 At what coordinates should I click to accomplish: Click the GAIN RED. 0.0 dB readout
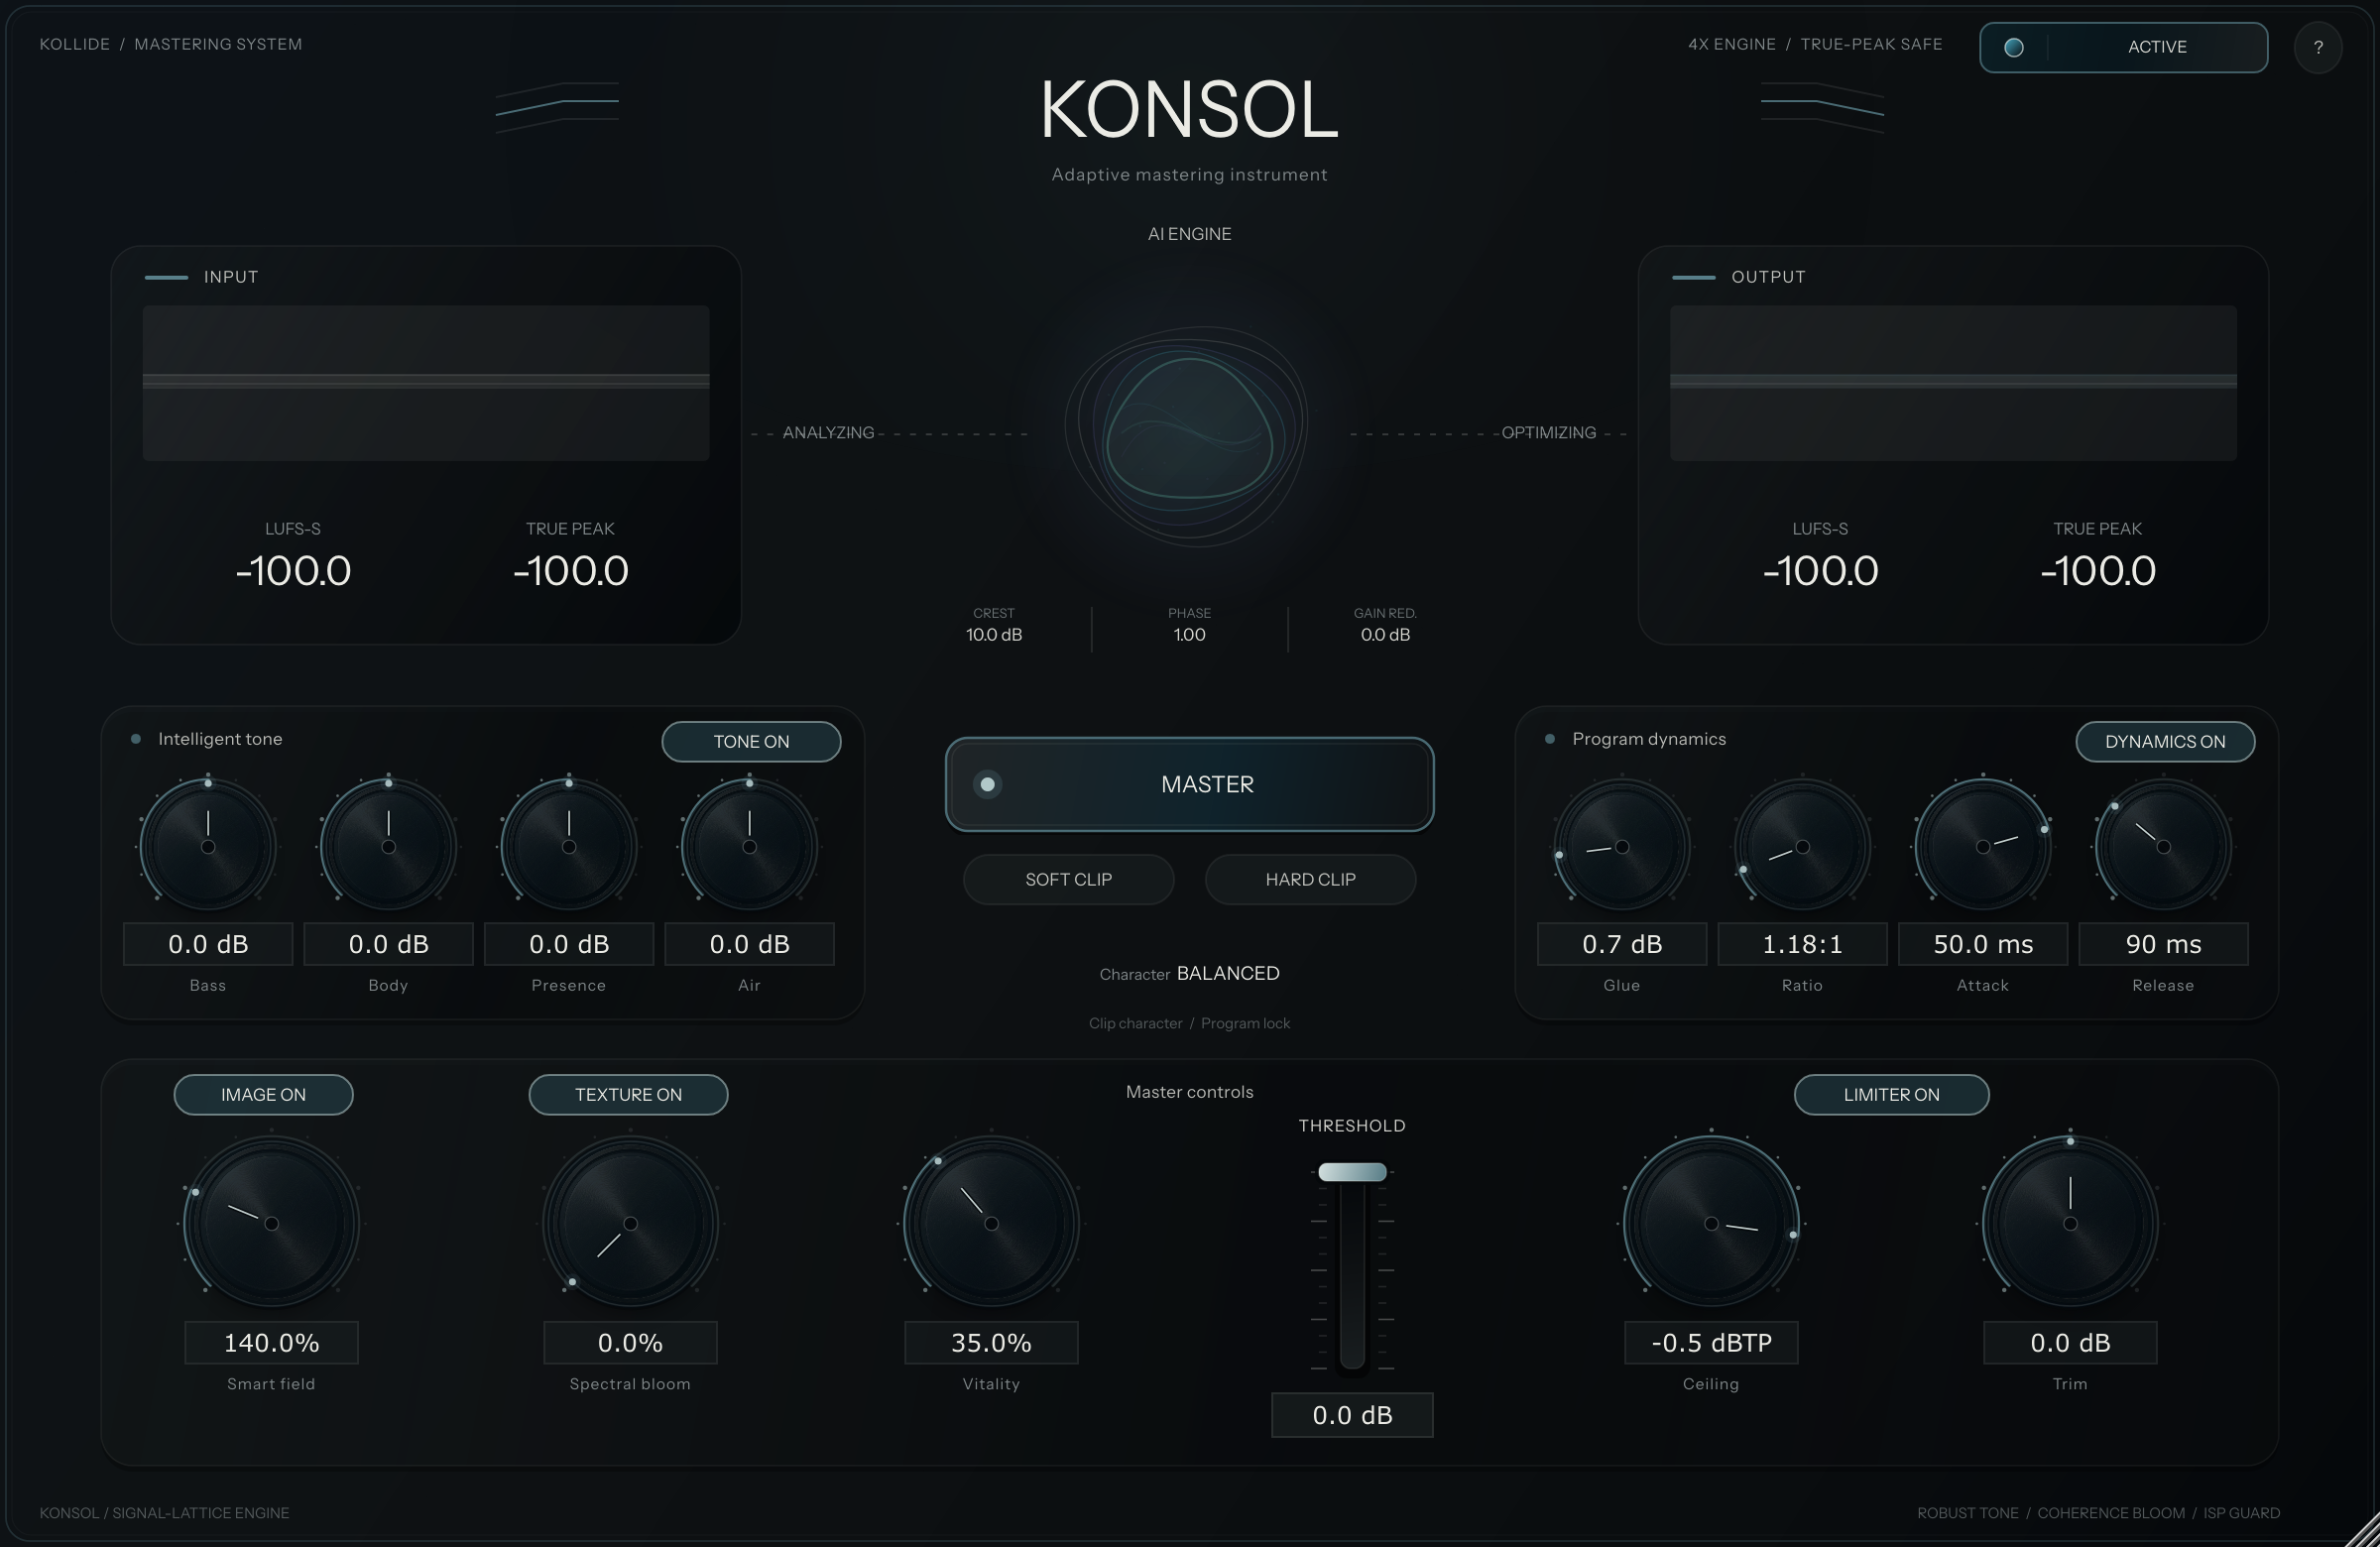coord(1385,625)
